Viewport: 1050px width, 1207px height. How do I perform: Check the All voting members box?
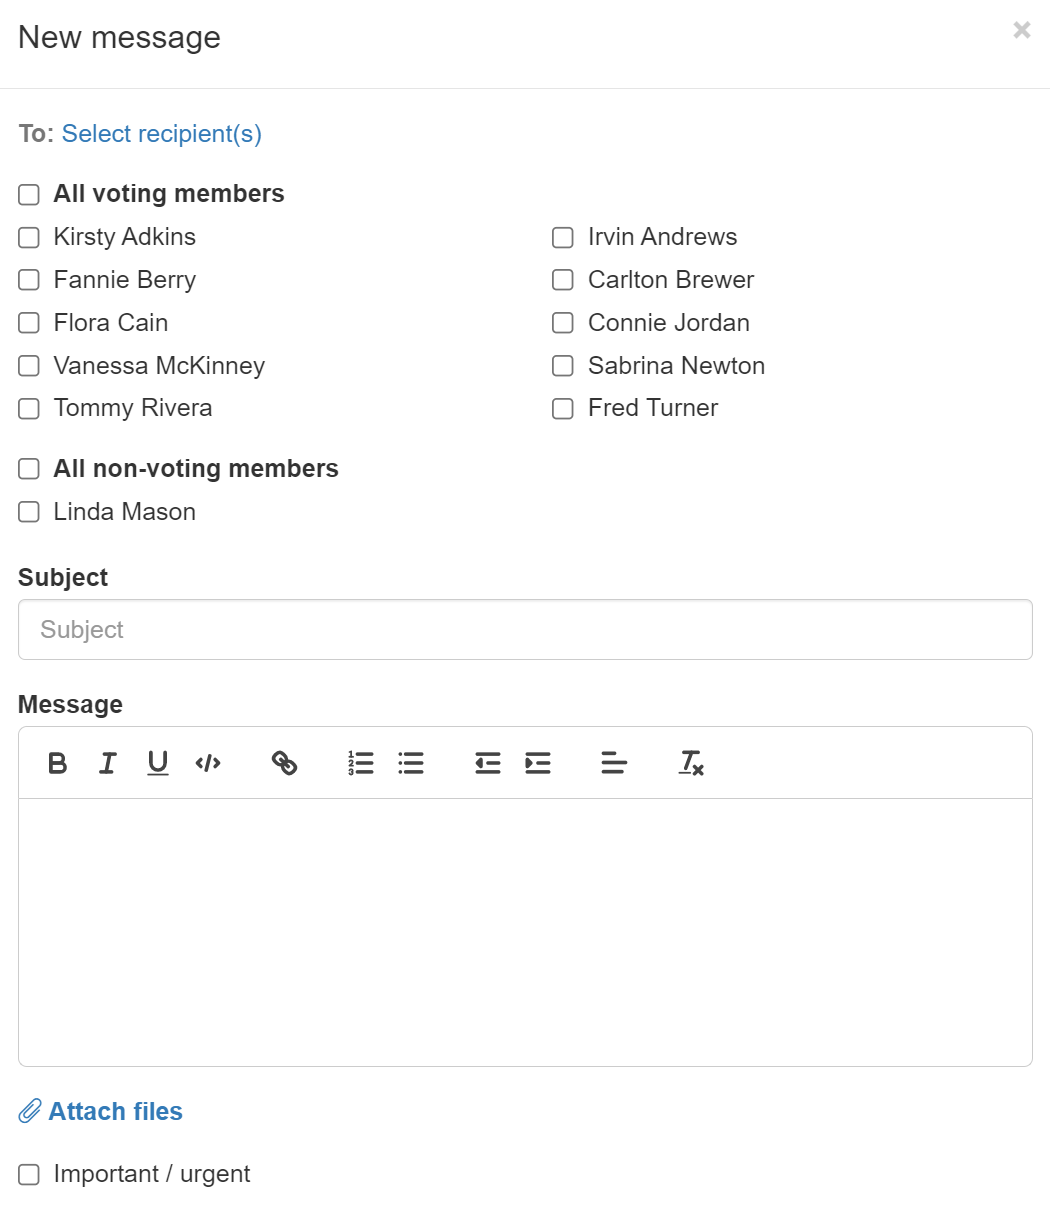pos(29,194)
